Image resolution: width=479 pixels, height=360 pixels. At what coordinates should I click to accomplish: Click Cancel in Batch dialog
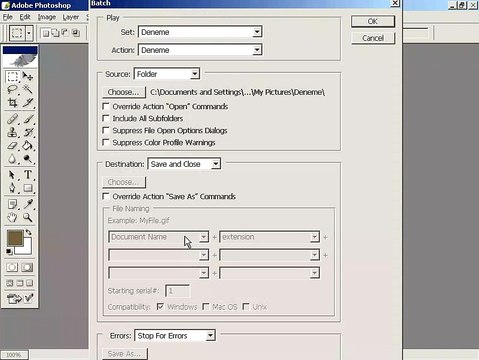pyautogui.click(x=373, y=38)
